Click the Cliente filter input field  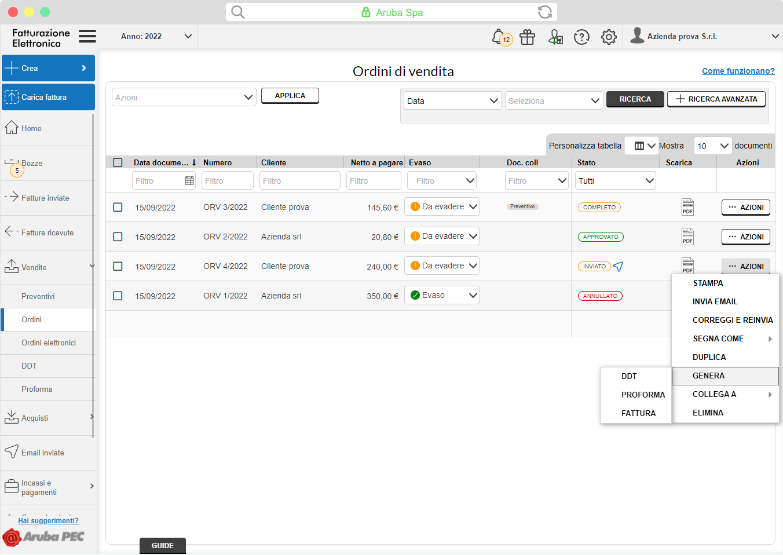(300, 181)
